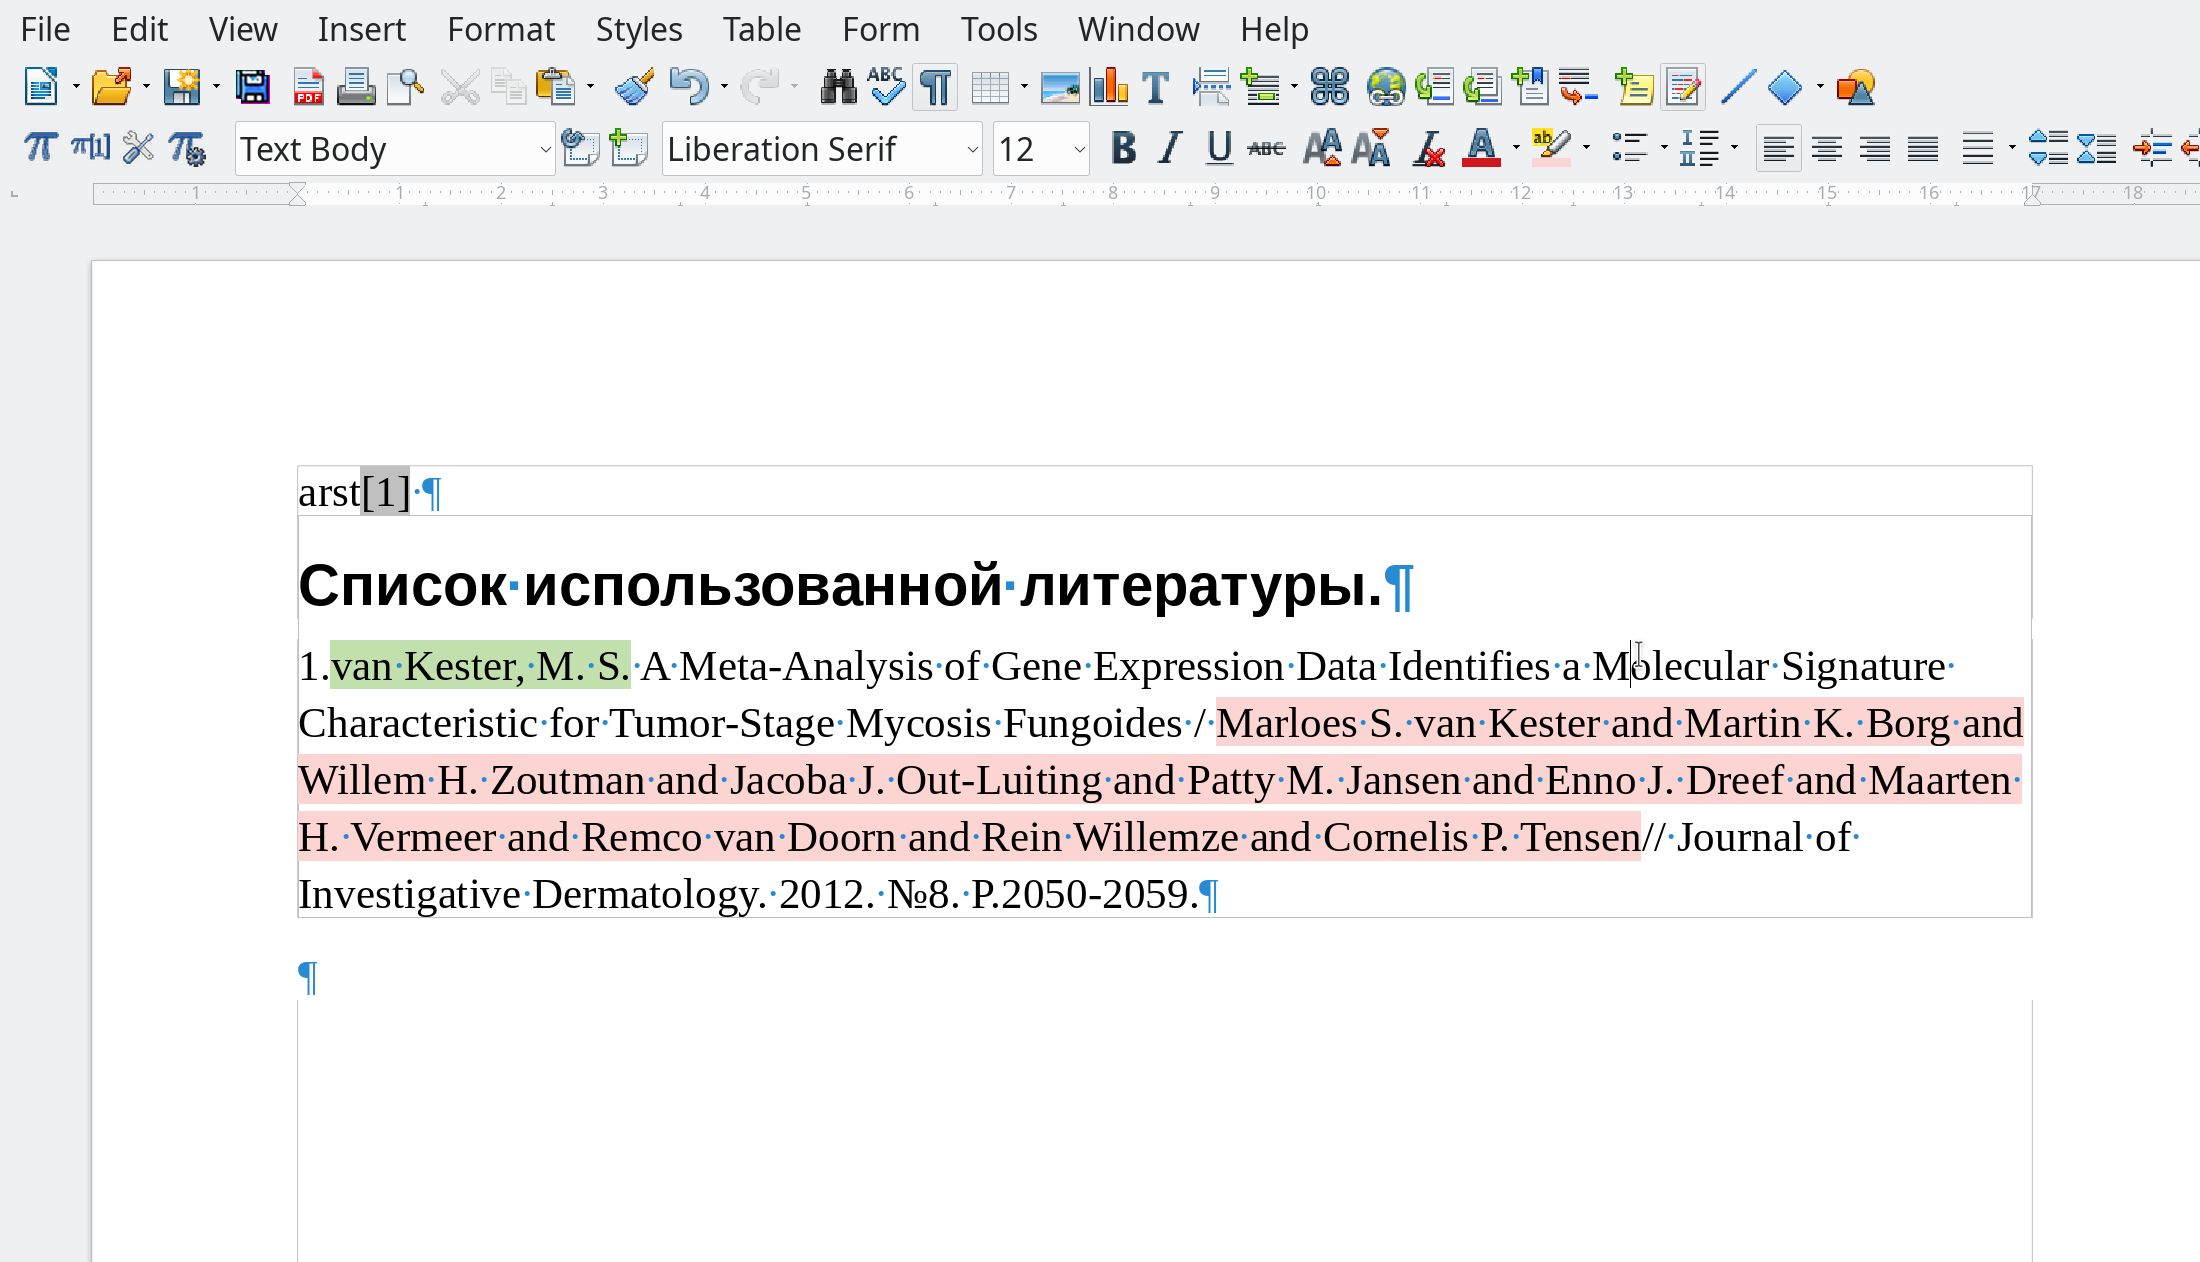Open the Table menu

click(x=761, y=29)
